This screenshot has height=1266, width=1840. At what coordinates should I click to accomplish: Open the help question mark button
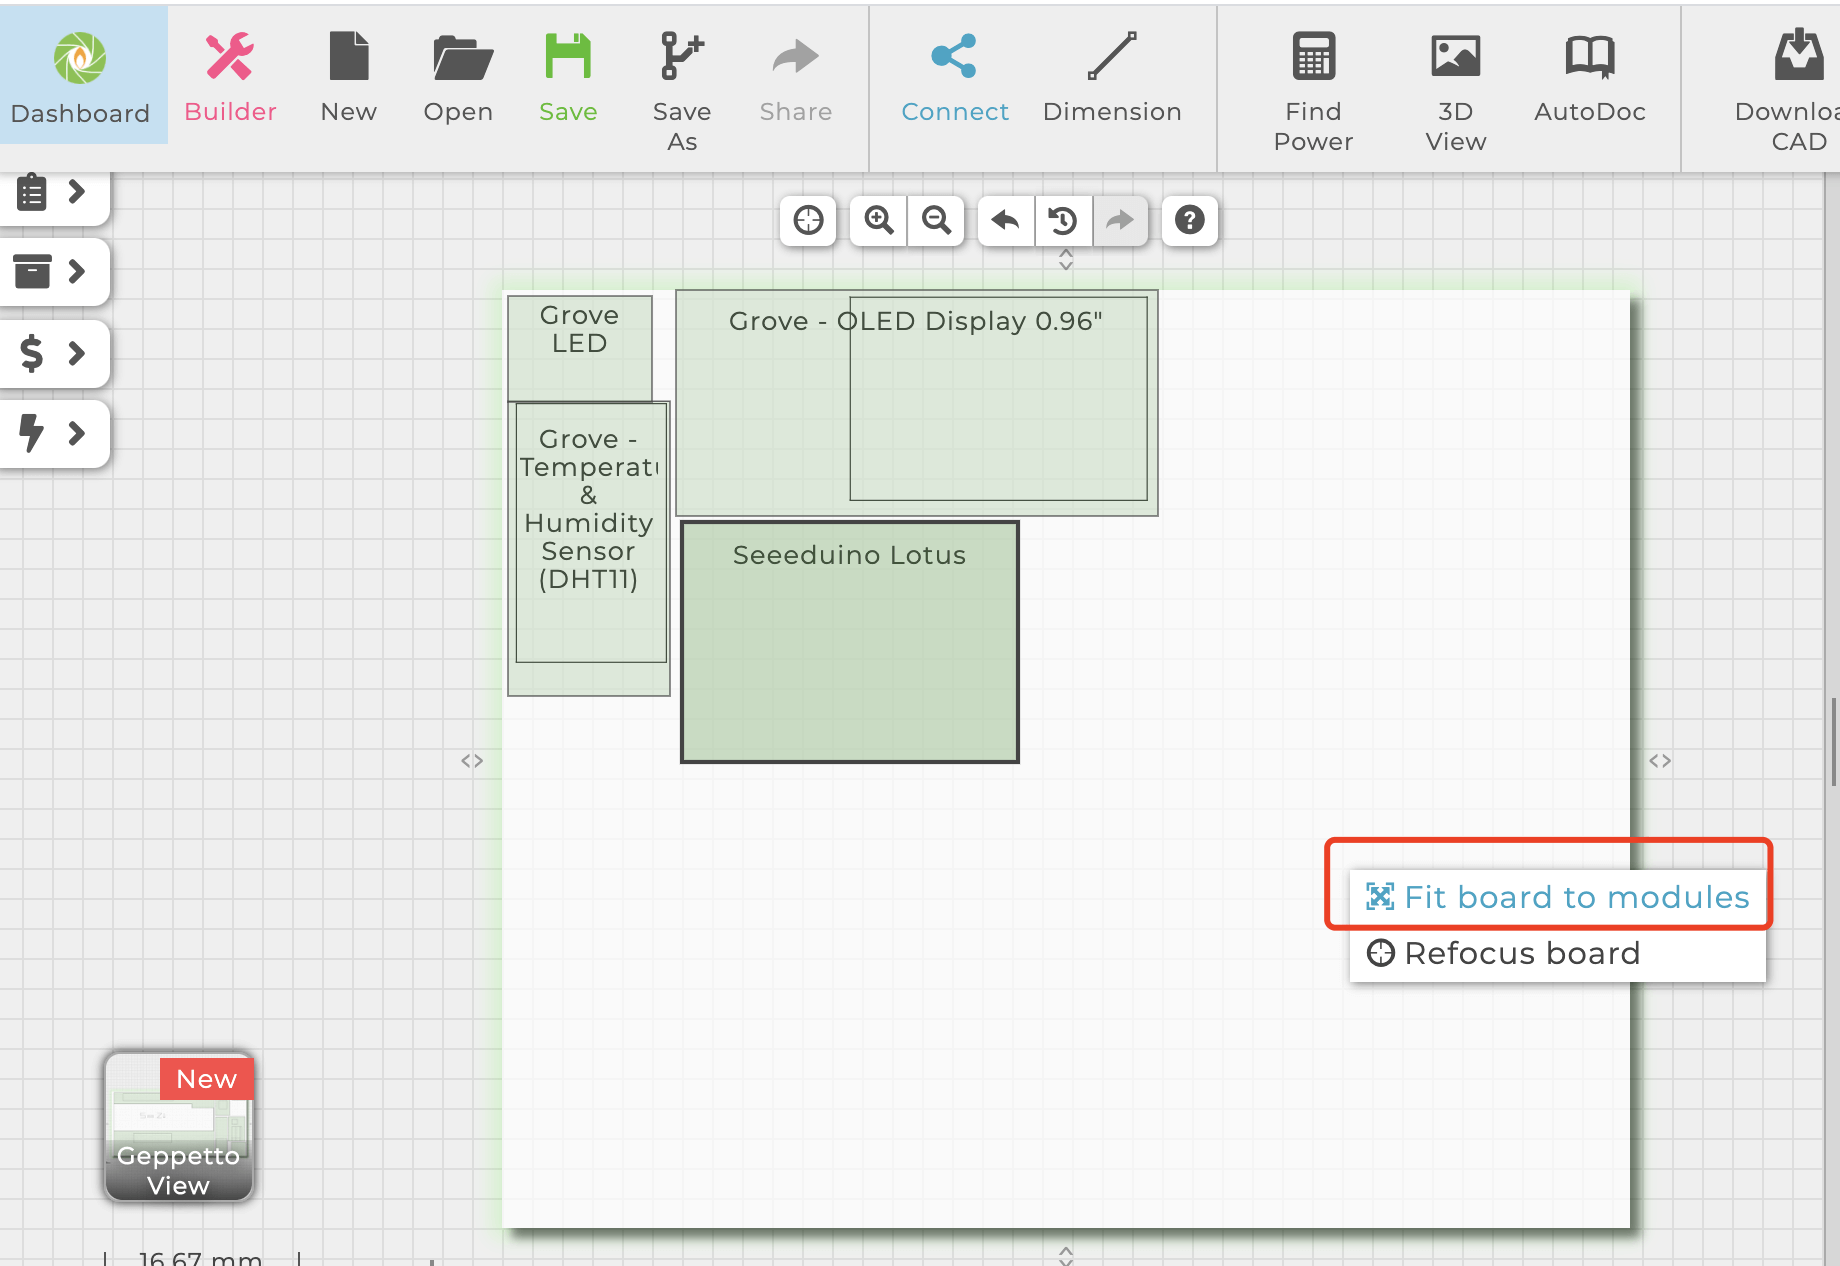1189,220
